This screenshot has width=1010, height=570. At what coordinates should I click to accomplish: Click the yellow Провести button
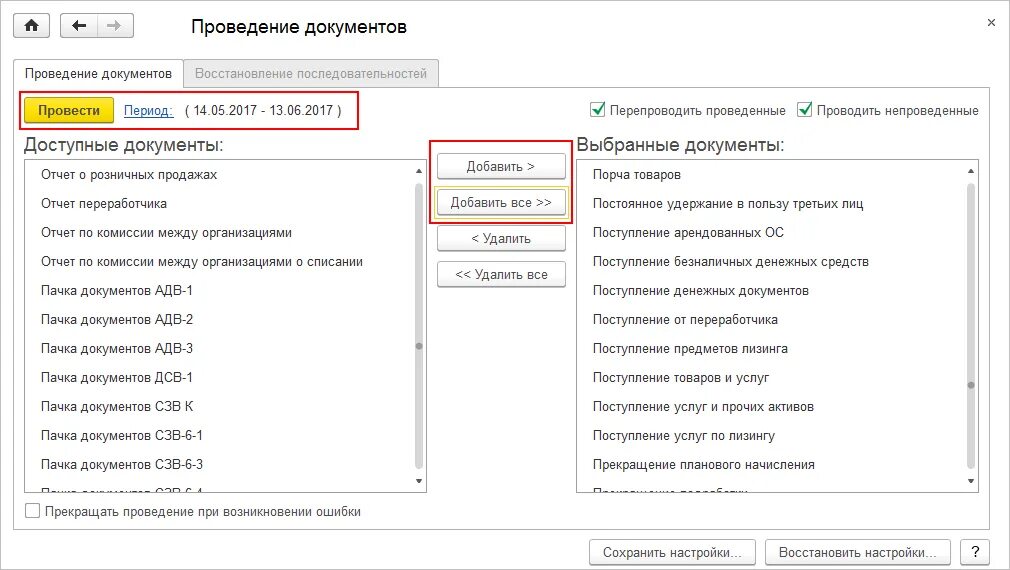[x=69, y=110]
